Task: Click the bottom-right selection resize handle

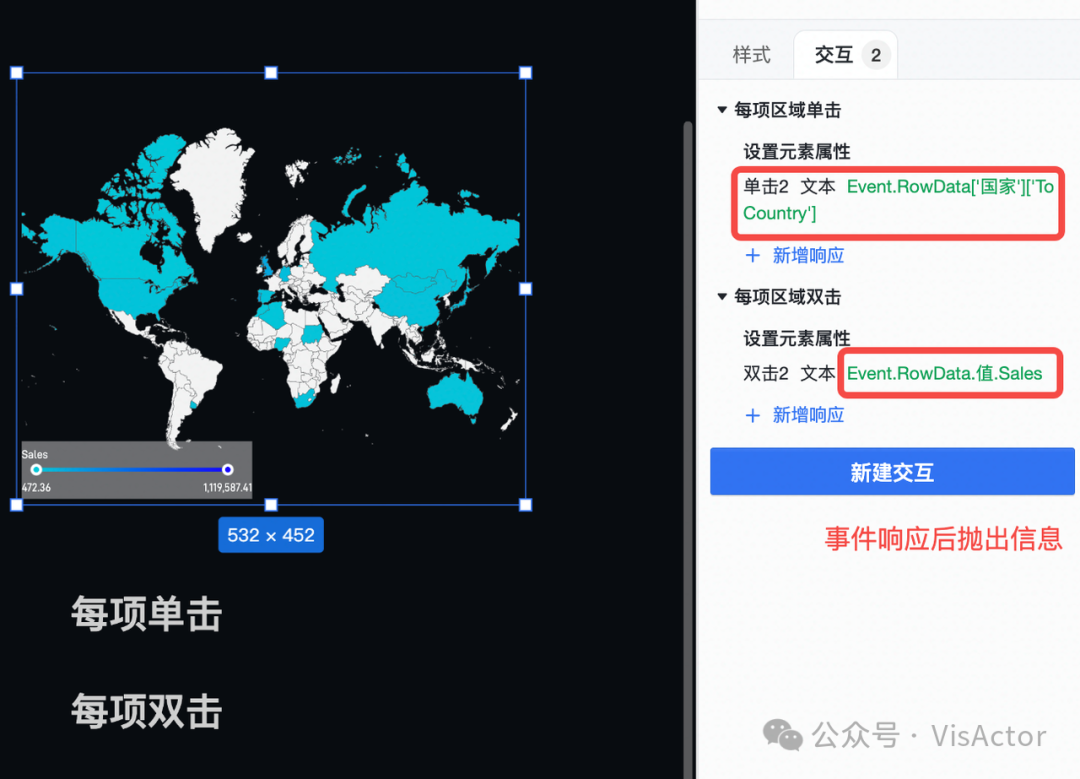Action: coord(526,505)
